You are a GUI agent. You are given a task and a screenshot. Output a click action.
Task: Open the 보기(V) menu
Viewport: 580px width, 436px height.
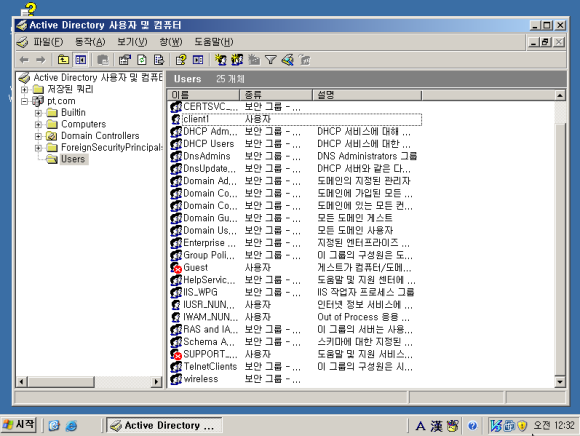[x=132, y=42]
